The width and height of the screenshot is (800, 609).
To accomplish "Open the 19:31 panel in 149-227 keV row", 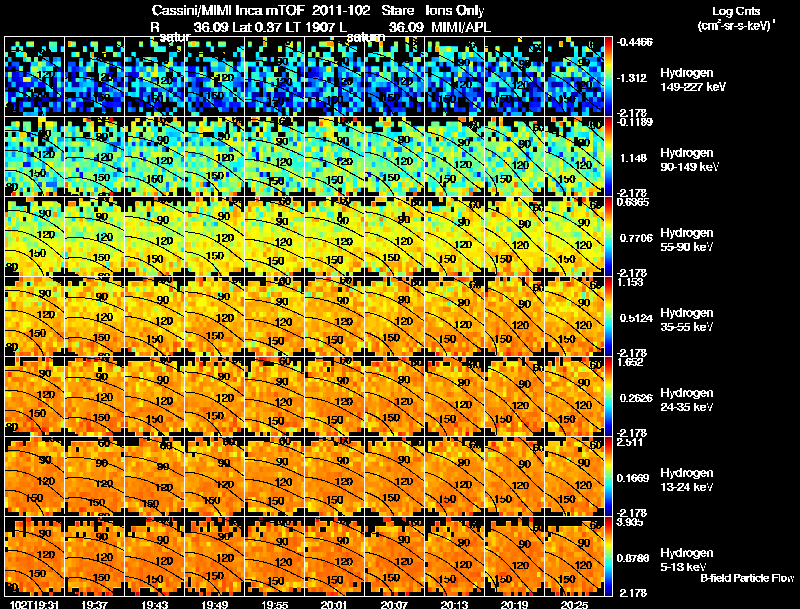I will (34, 76).
